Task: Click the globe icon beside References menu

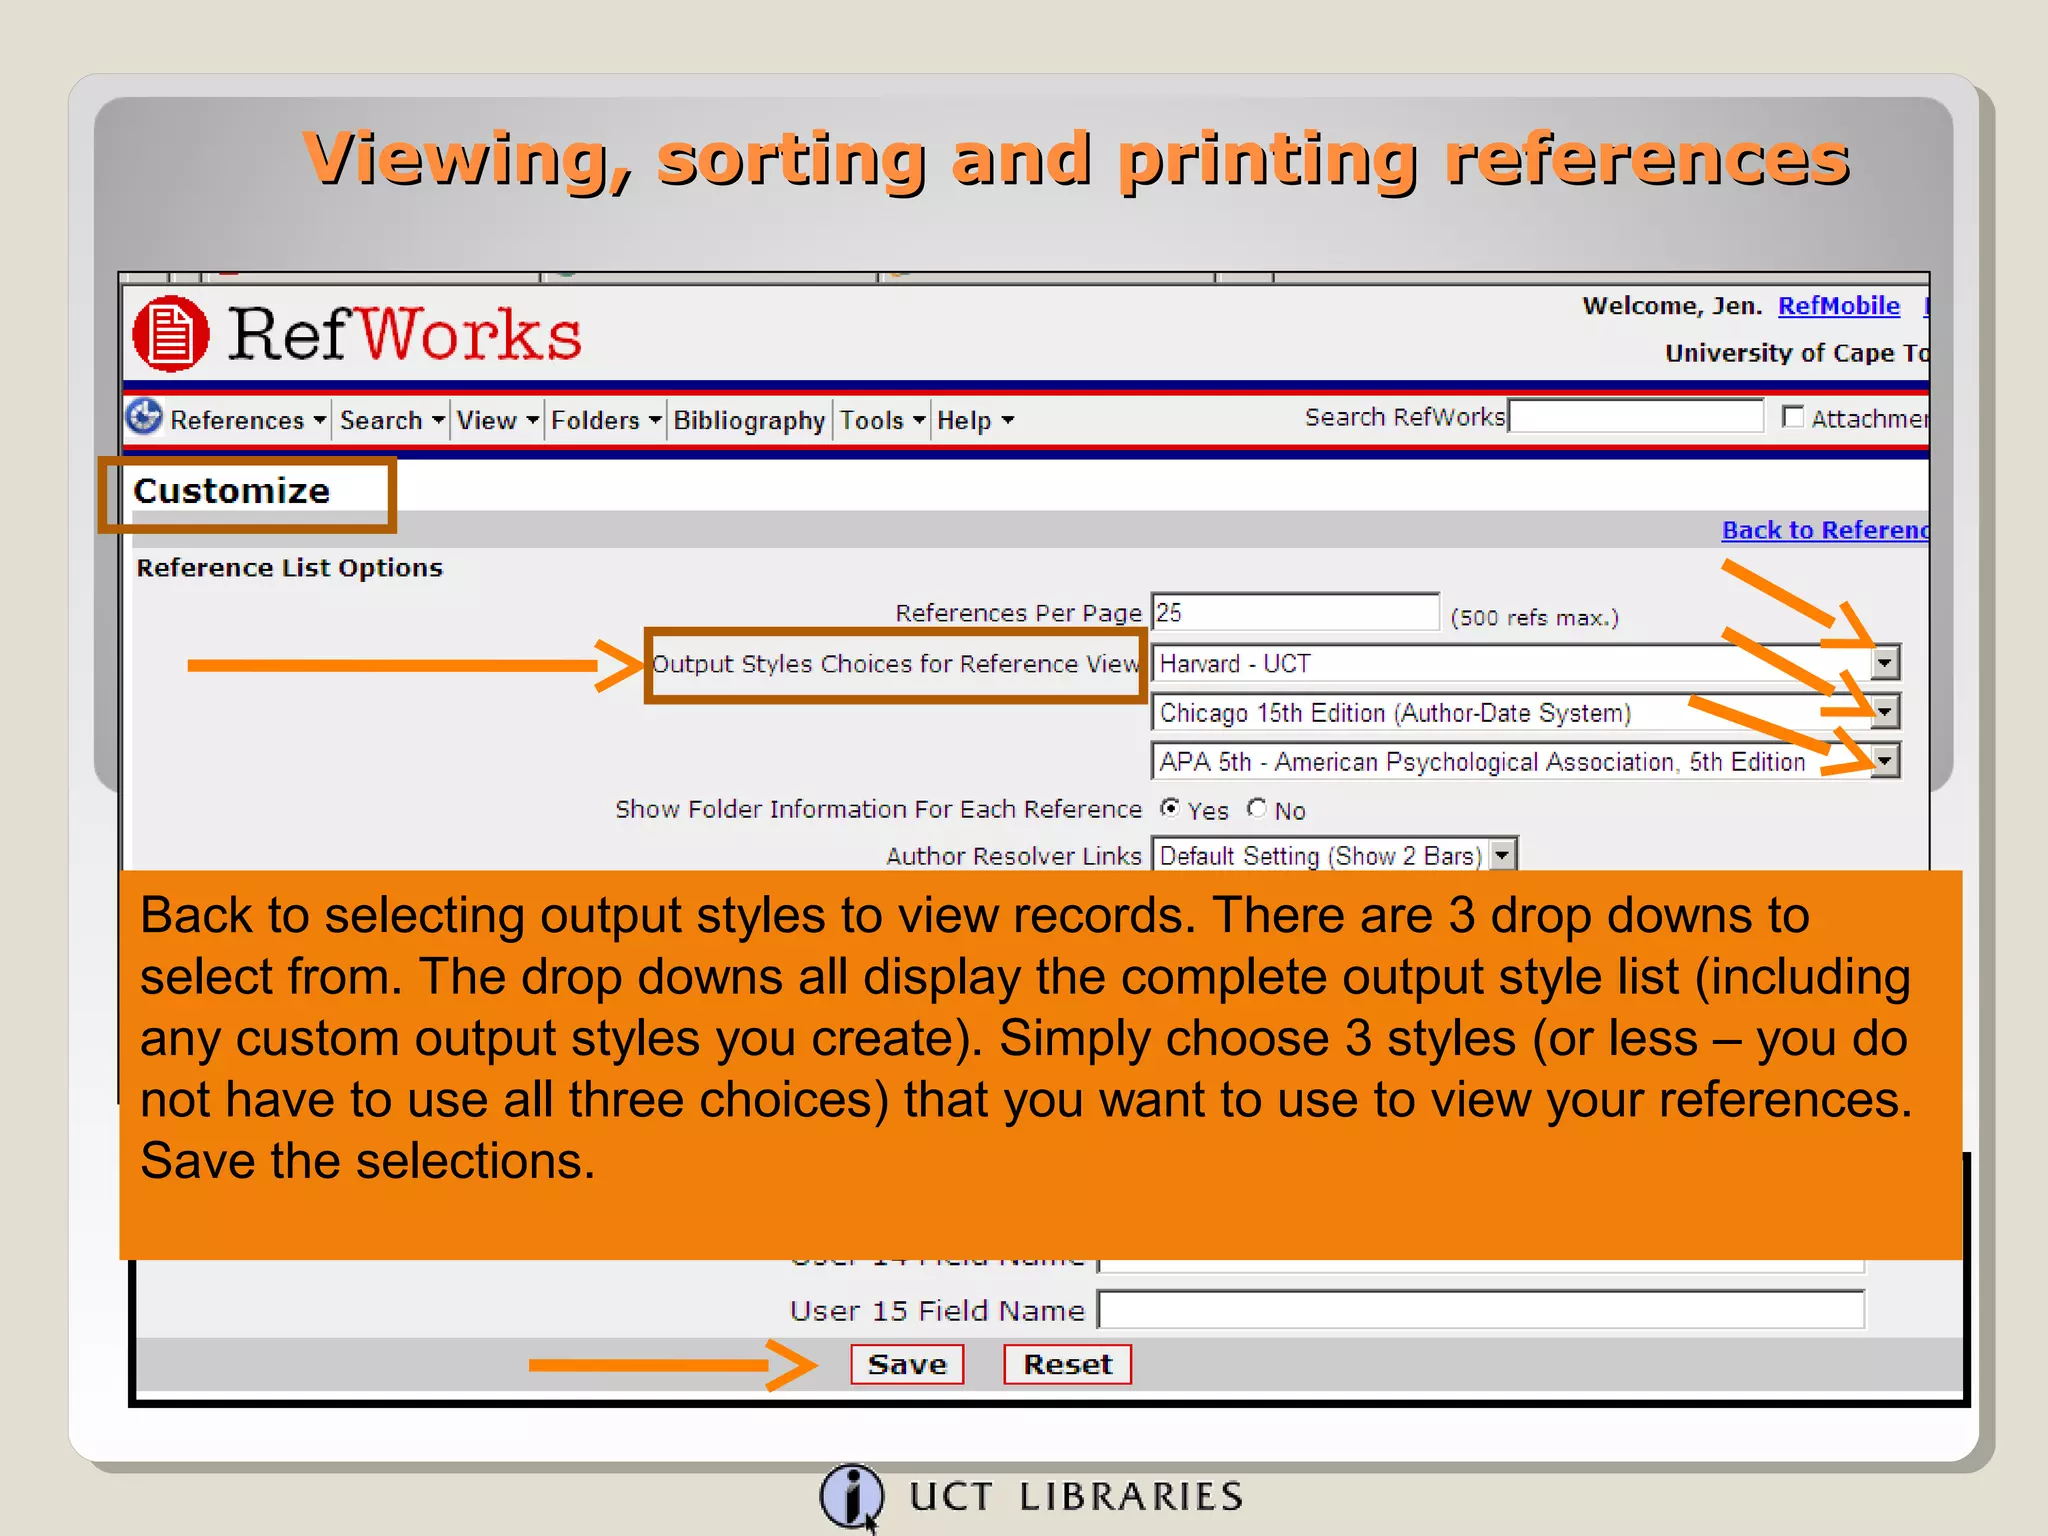Action: click(145, 416)
